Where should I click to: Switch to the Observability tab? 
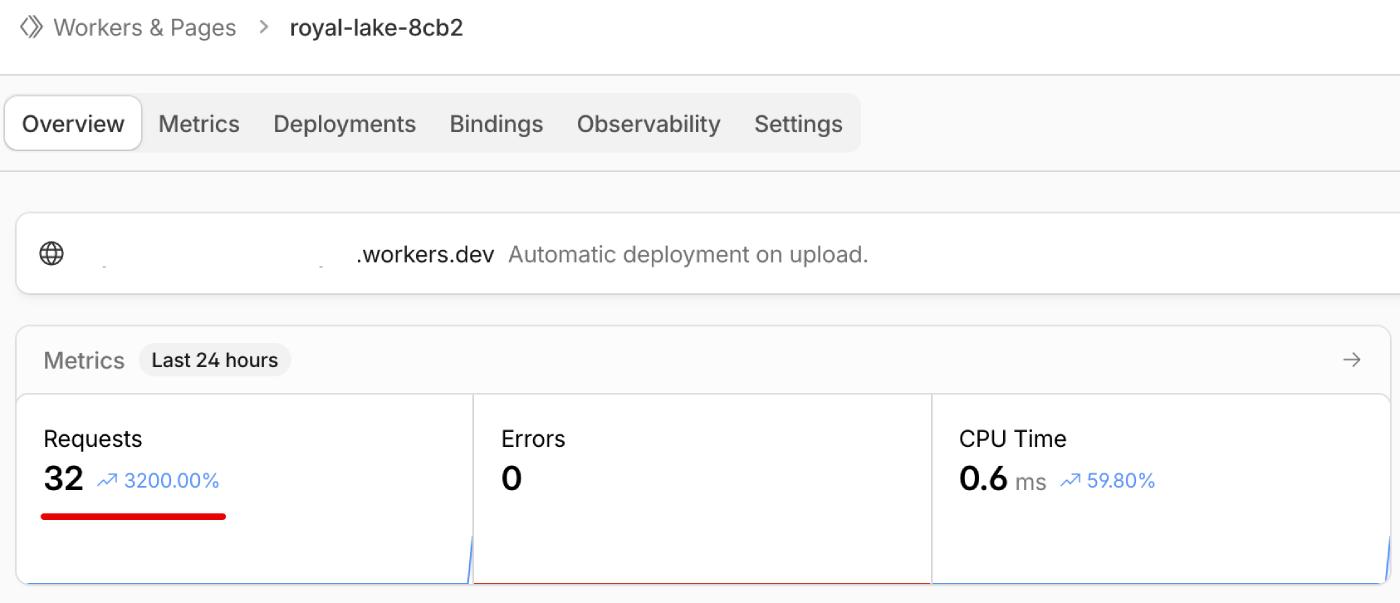pos(648,123)
